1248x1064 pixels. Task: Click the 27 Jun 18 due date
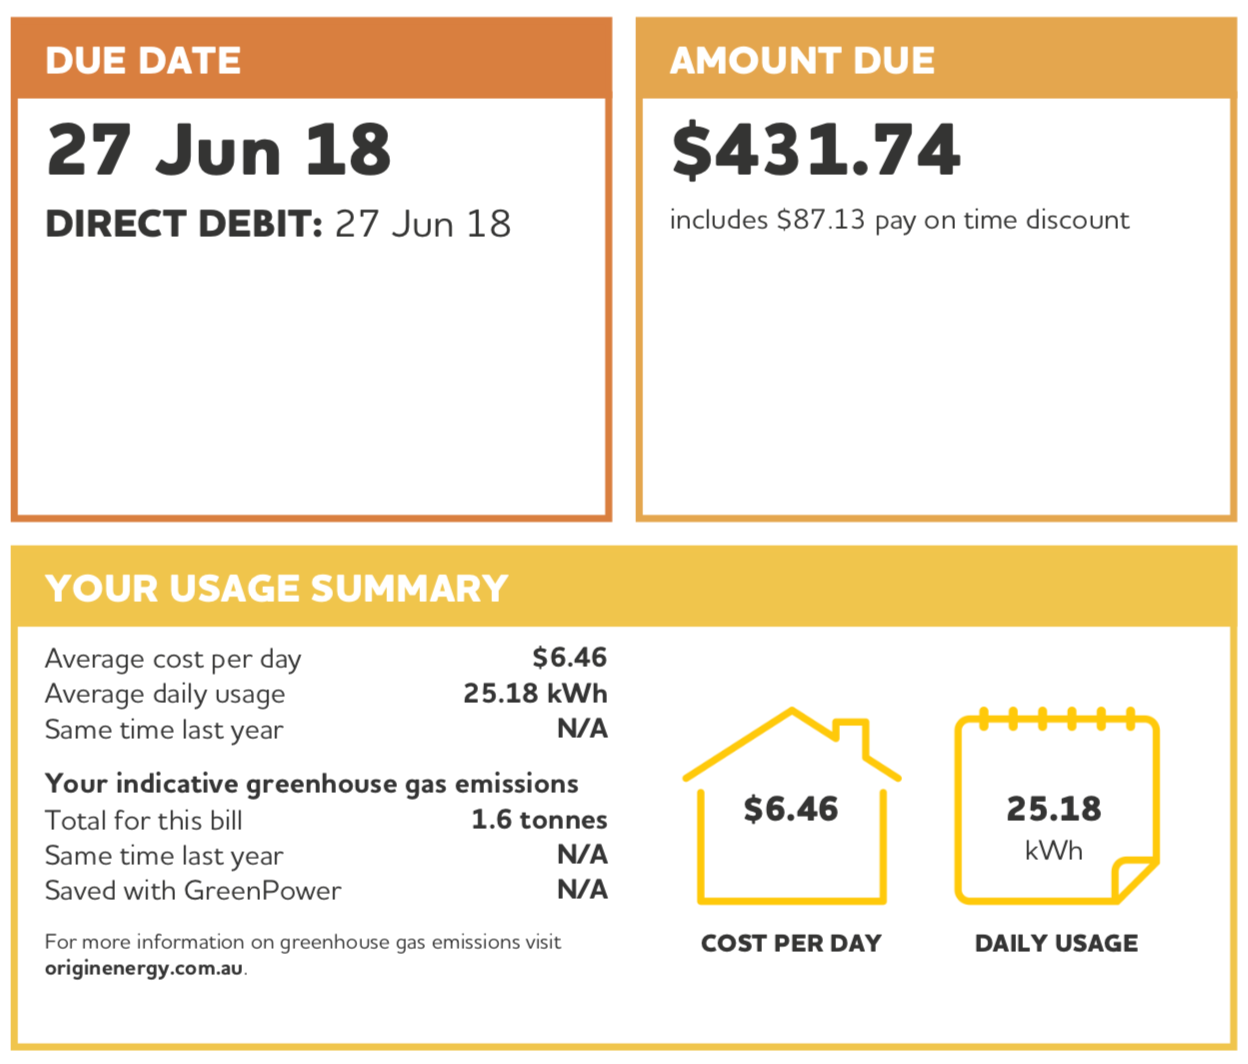219,150
